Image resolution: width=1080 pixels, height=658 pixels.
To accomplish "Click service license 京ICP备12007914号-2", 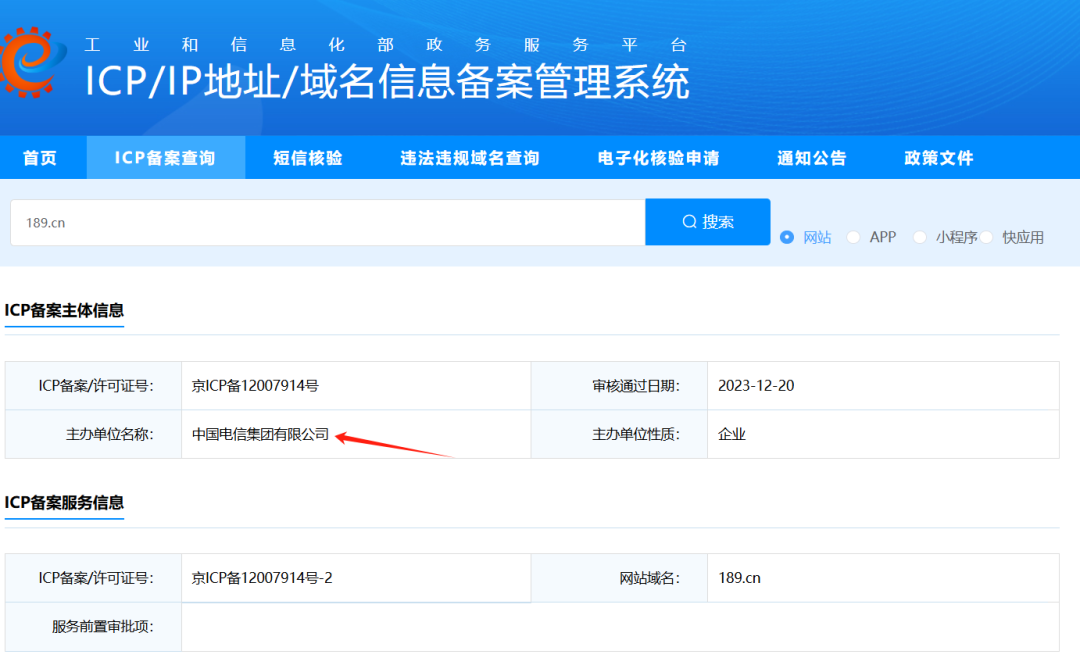I will 262,578.
